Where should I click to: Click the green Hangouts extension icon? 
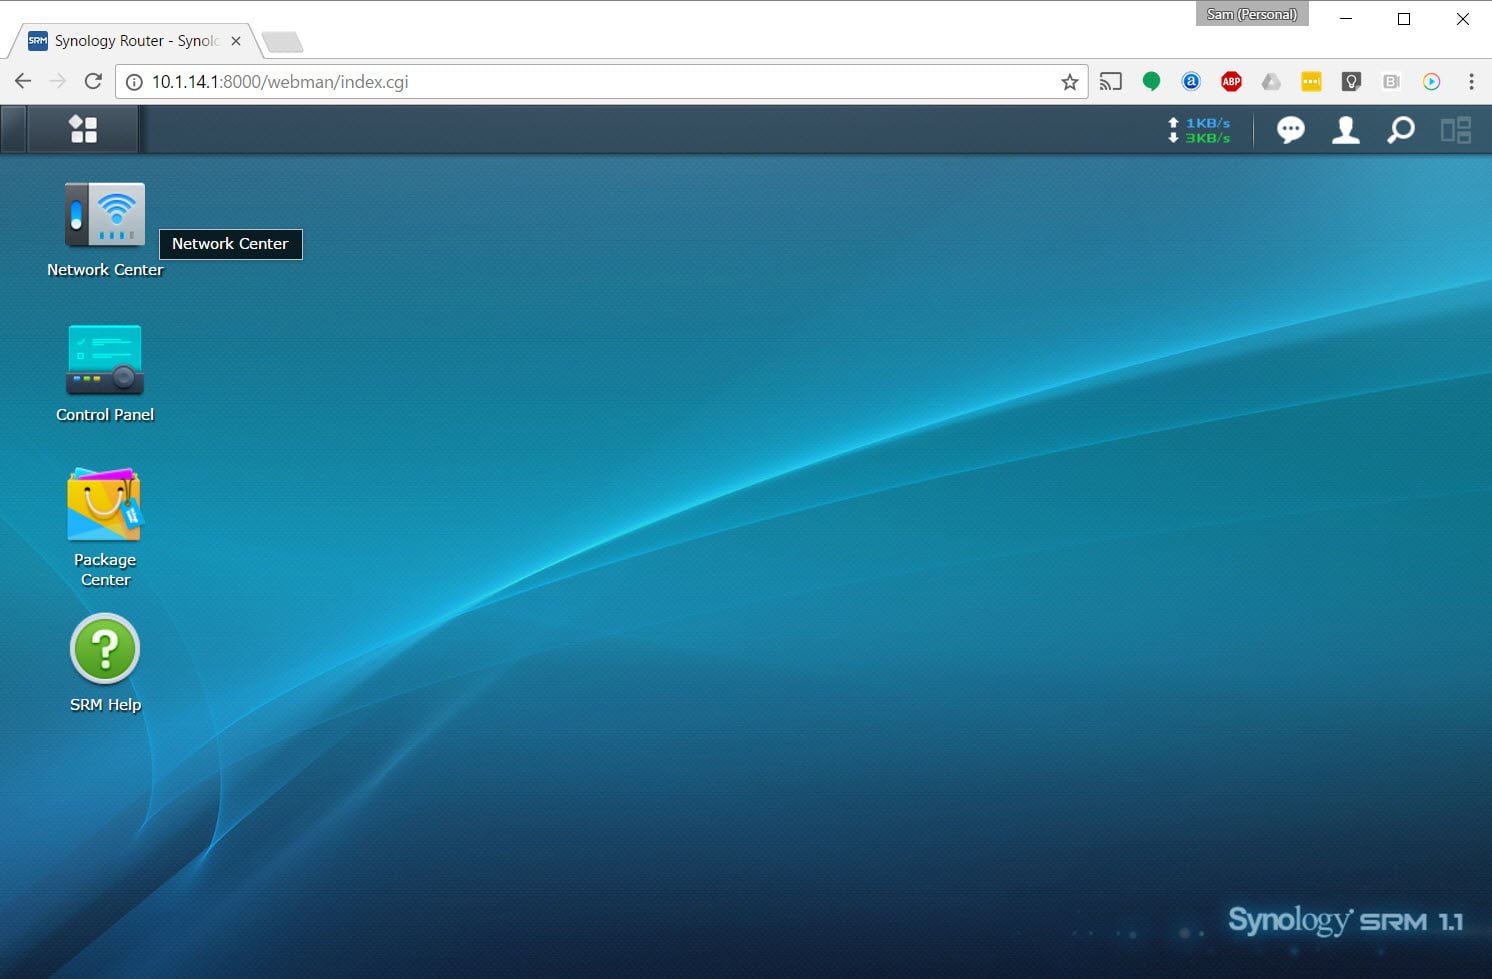click(x=1151, y=82)
